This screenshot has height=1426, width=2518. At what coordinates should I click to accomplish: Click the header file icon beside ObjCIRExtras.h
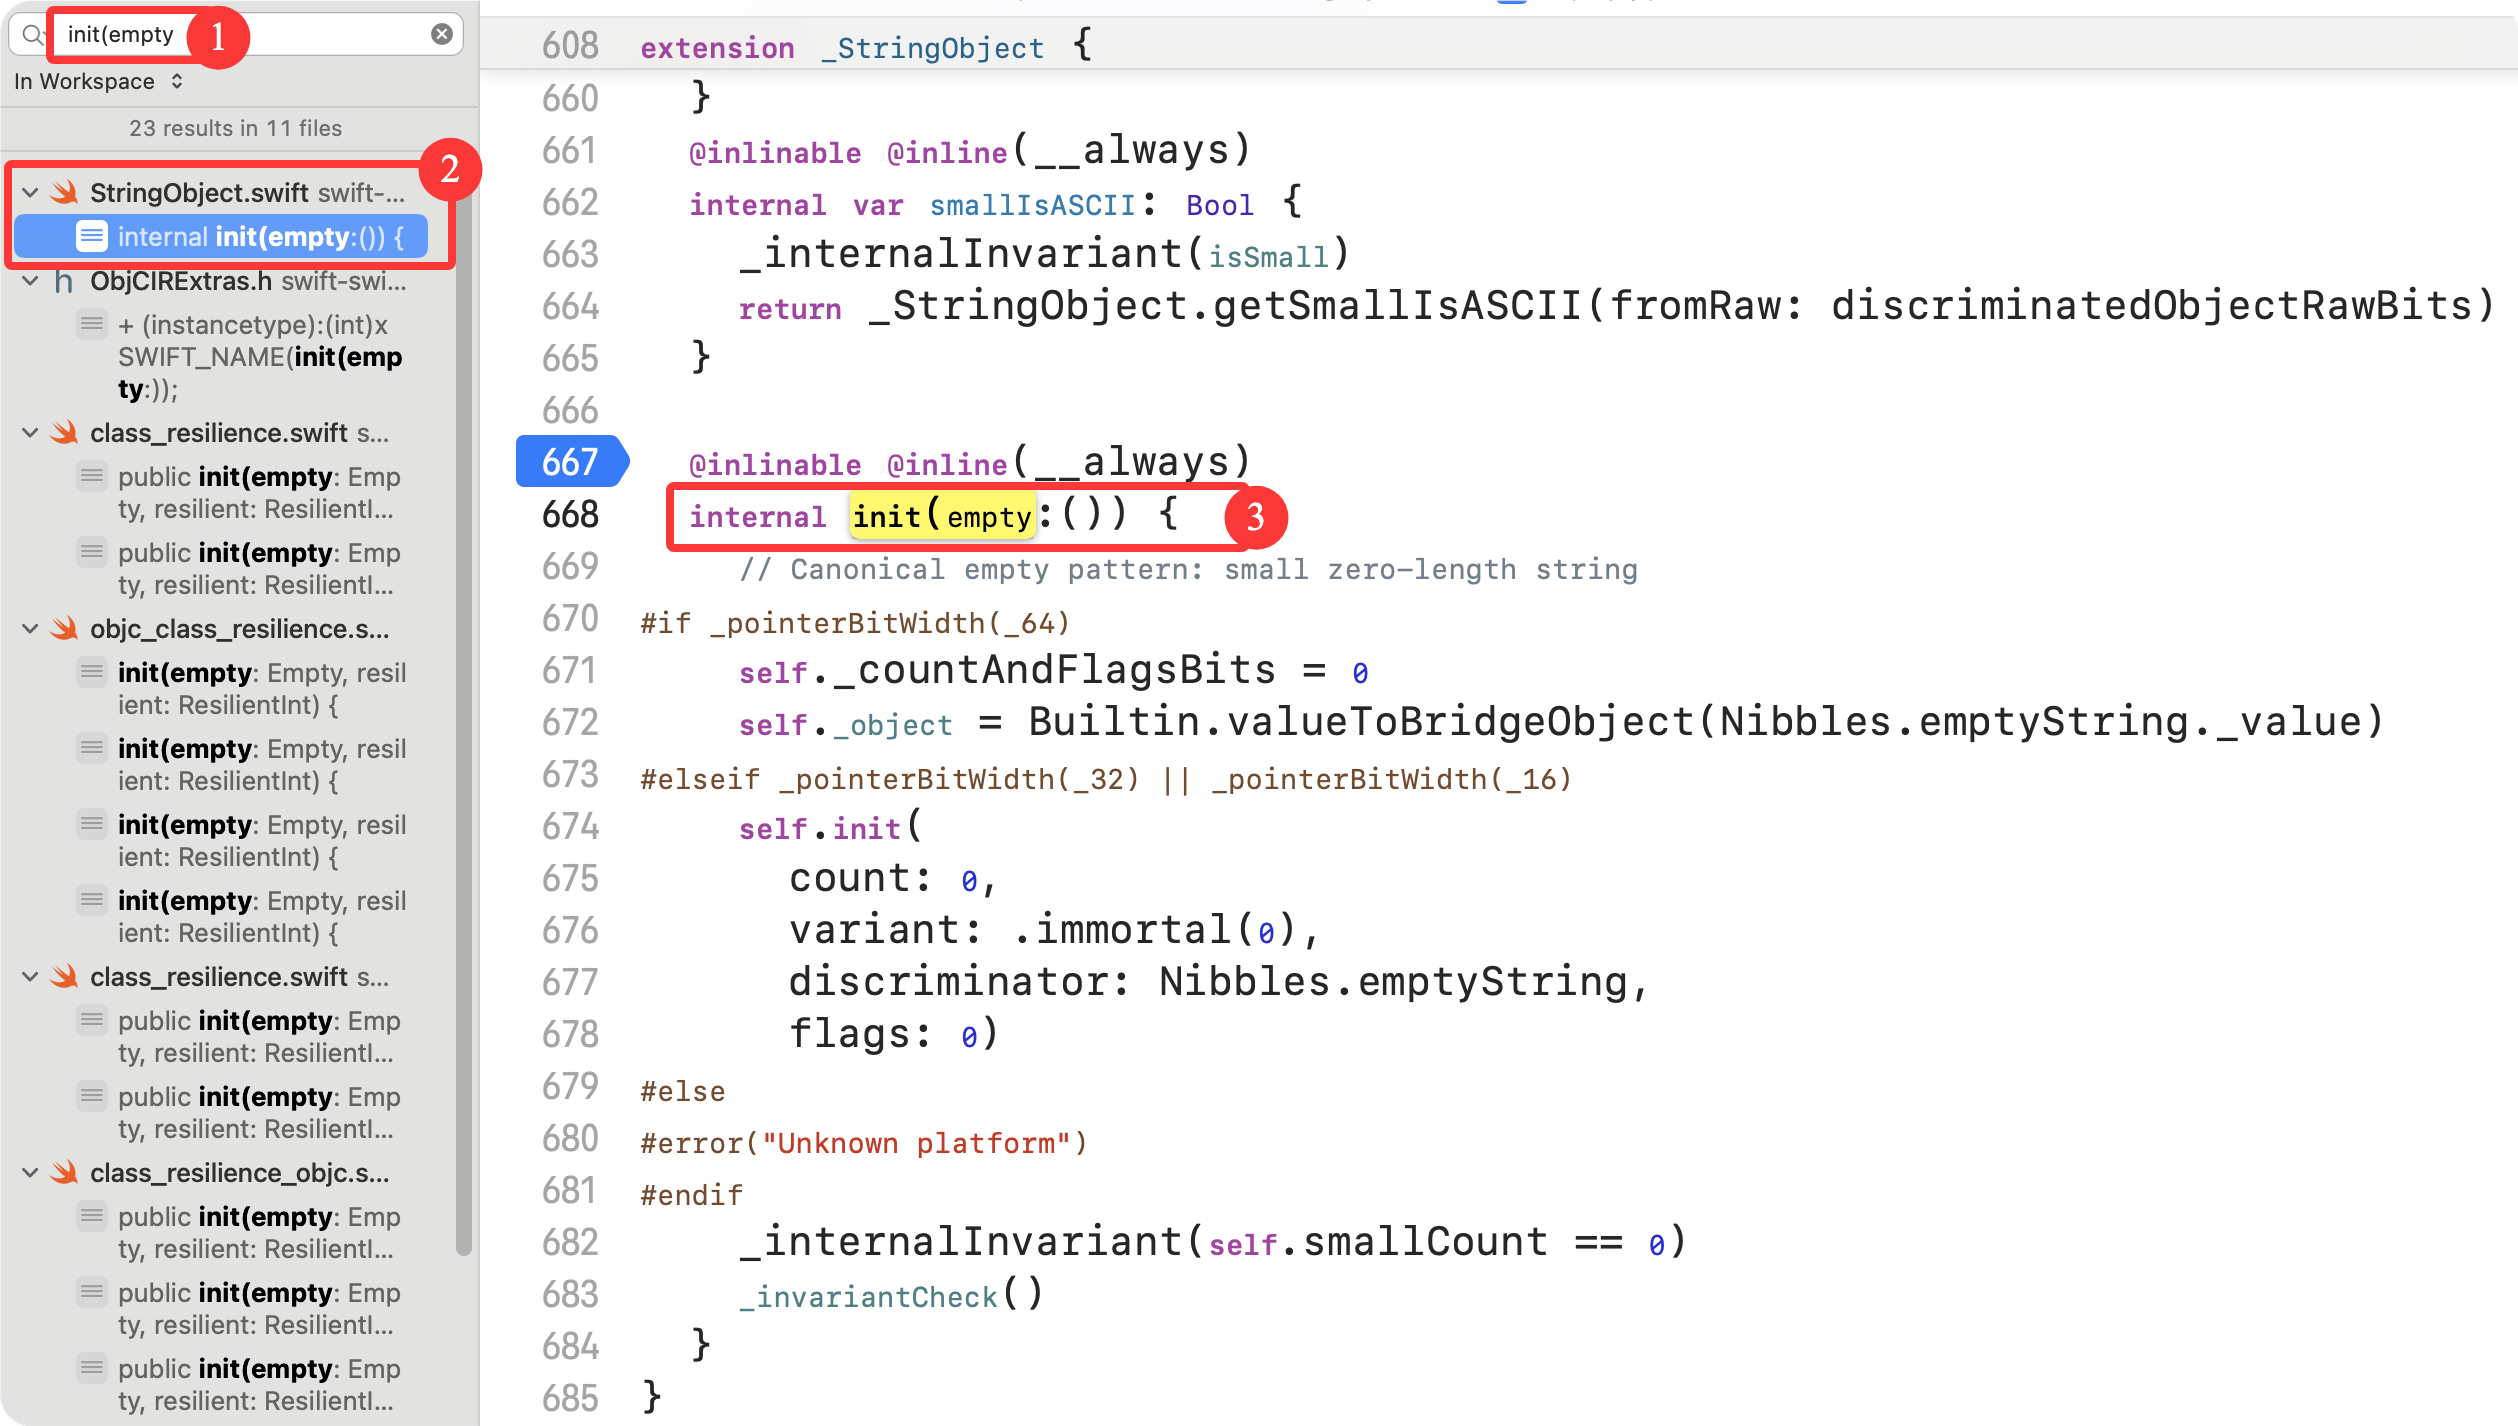point(64,281)
